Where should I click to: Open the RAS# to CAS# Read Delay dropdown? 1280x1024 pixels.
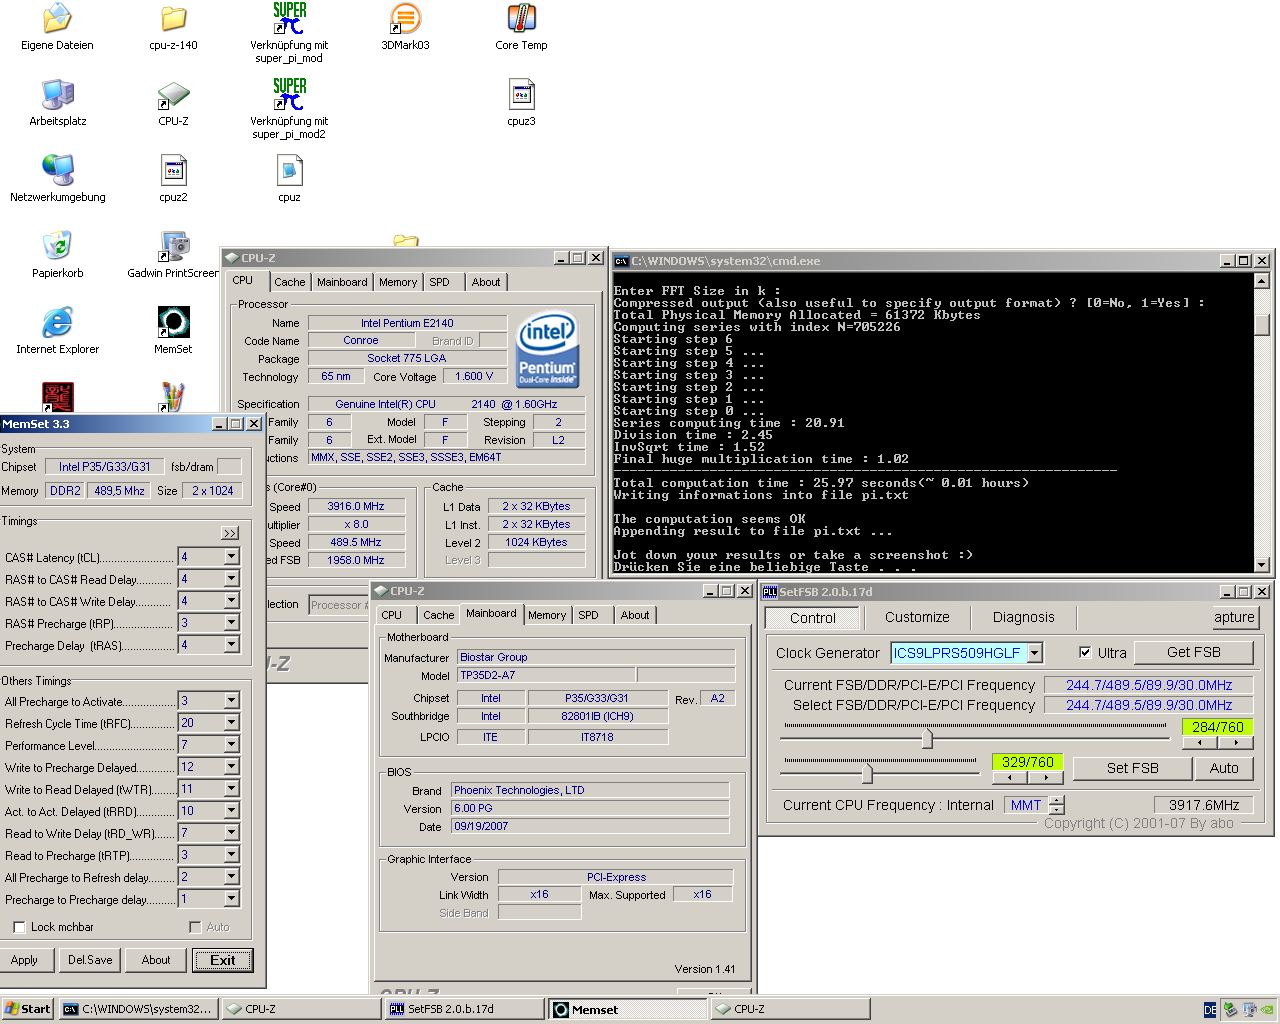(231, 579)
